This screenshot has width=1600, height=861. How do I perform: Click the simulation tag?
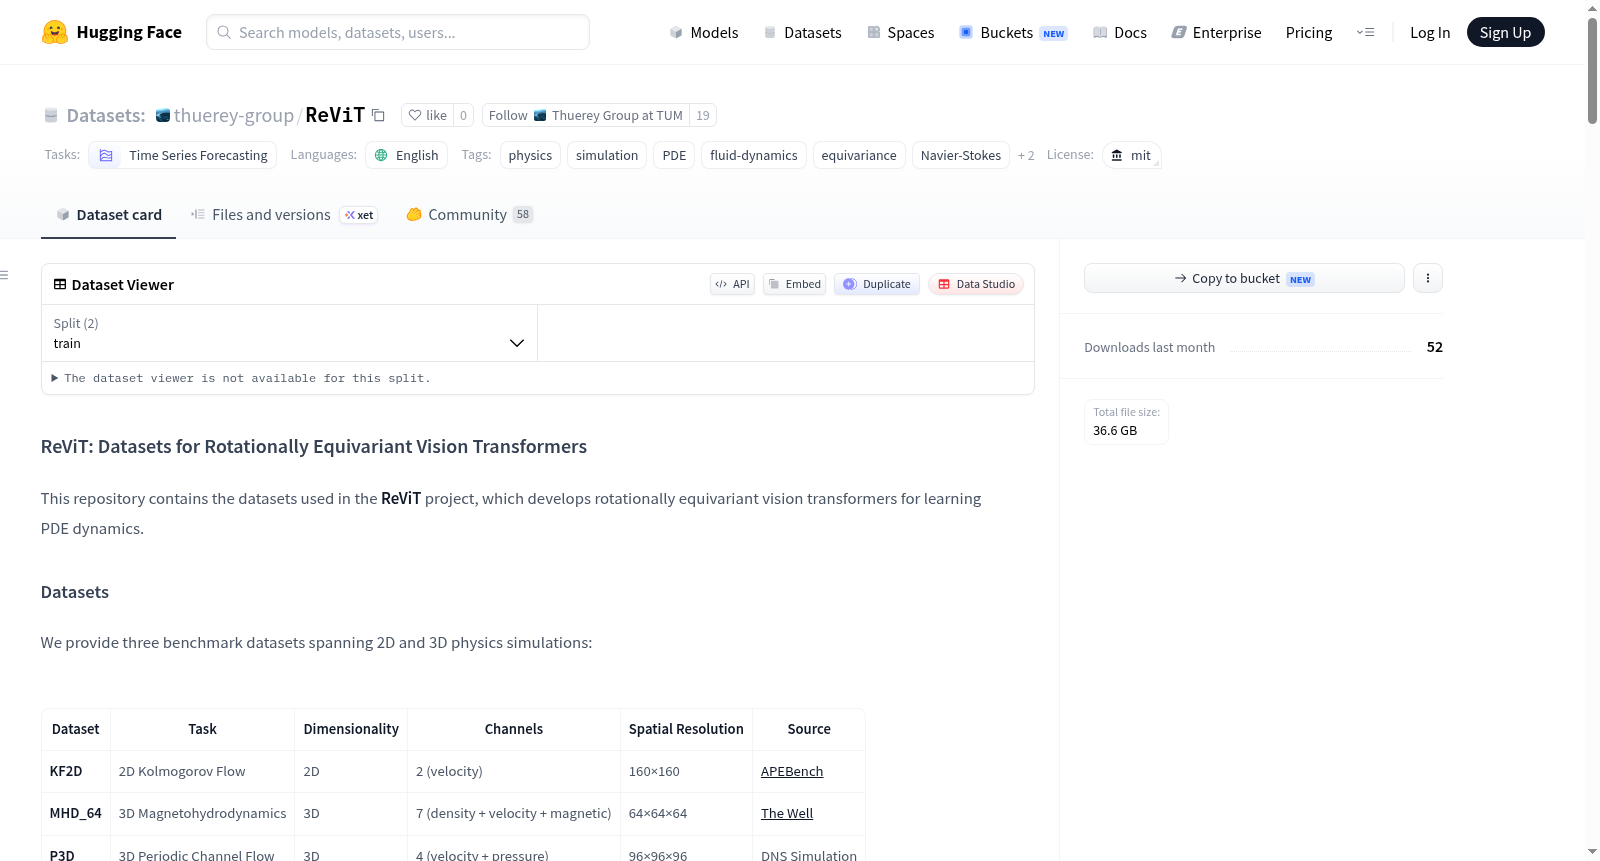[607, 155]
